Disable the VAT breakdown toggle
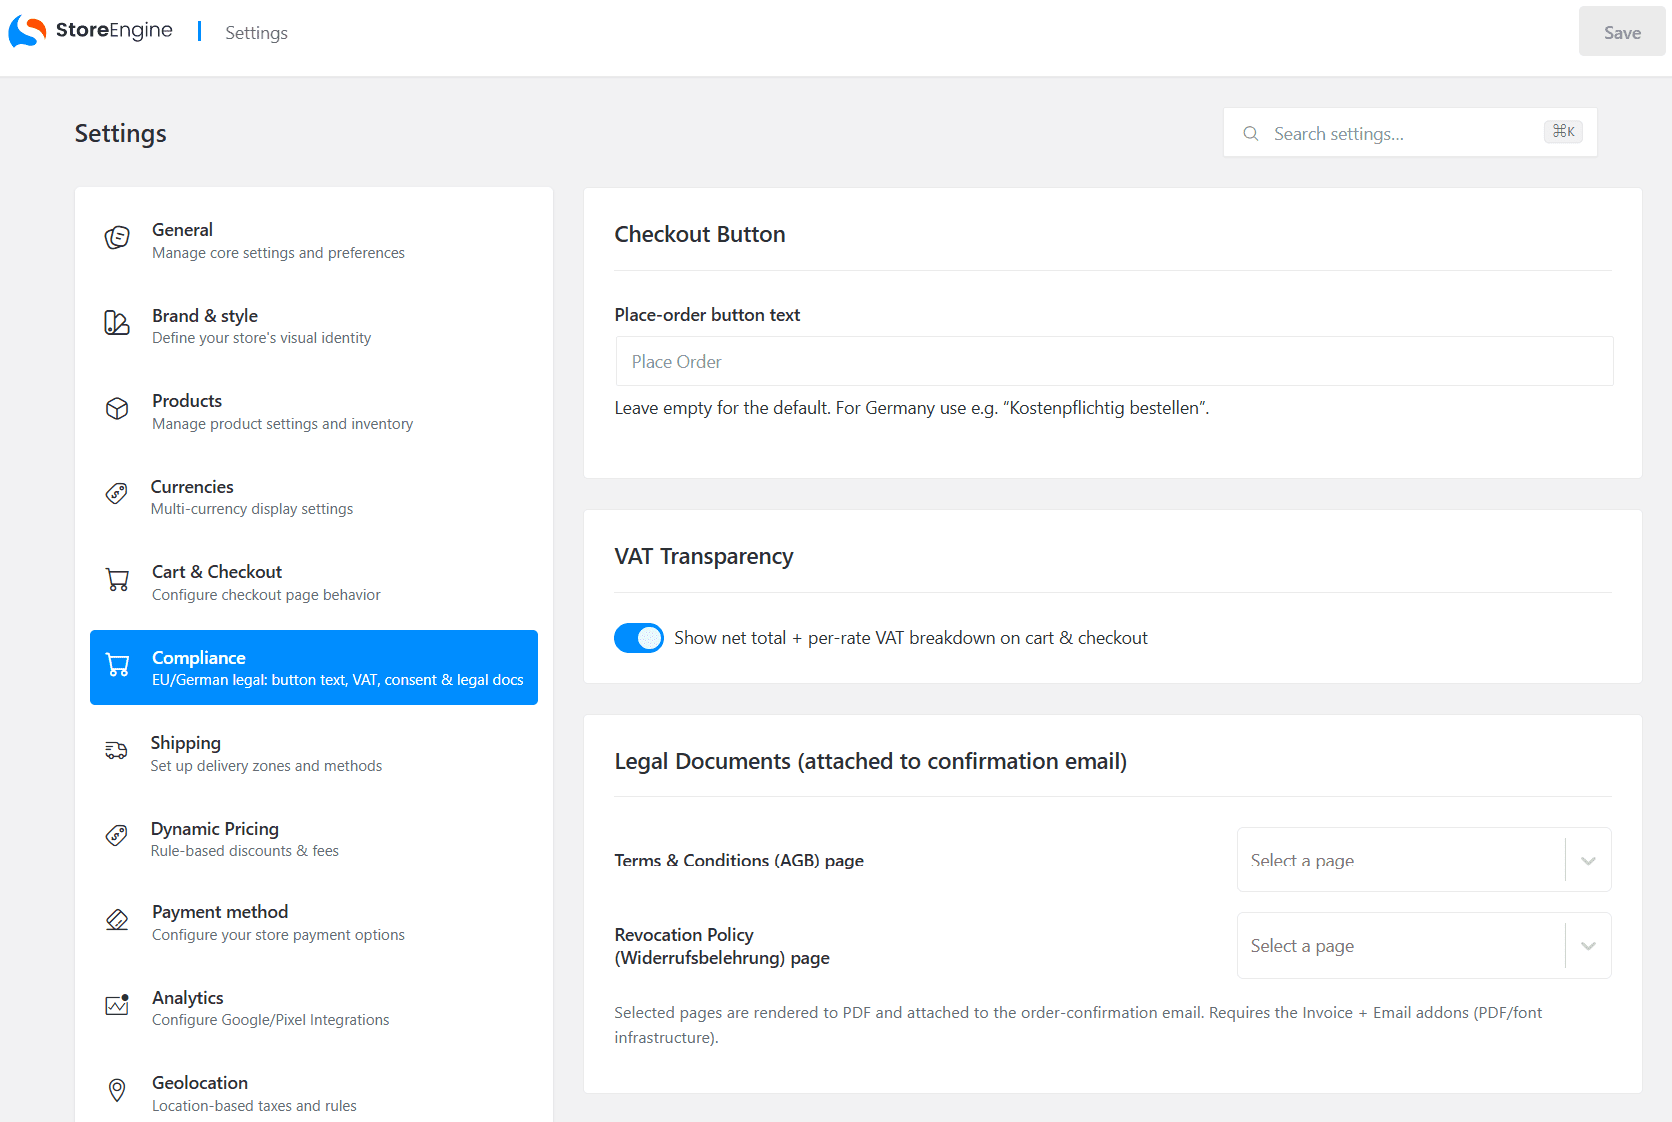The image size is (1672, 1122). [x=639, y=638]
